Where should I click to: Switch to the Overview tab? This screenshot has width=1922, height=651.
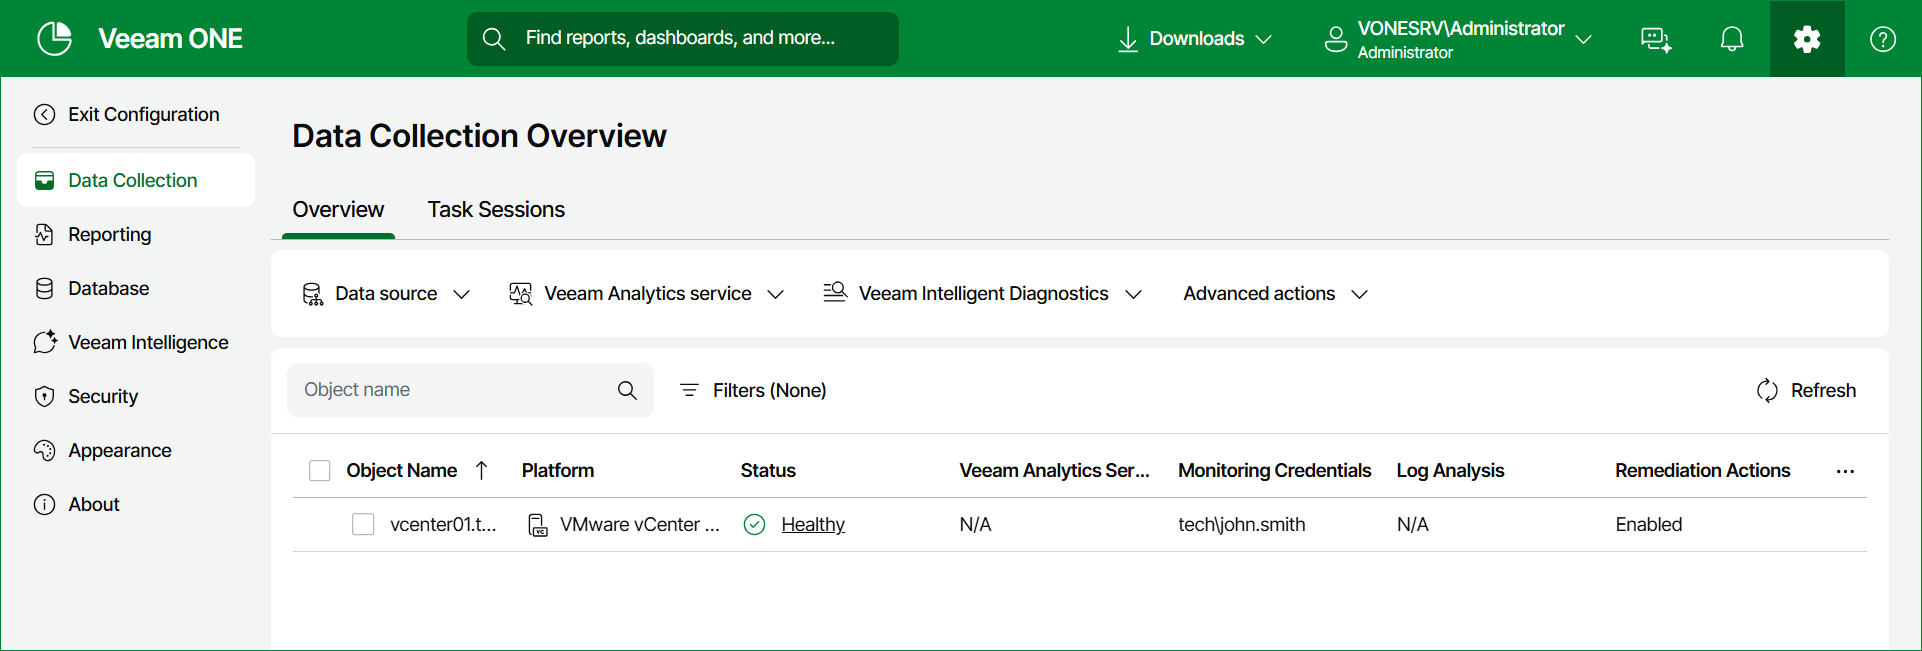[338, 209]
